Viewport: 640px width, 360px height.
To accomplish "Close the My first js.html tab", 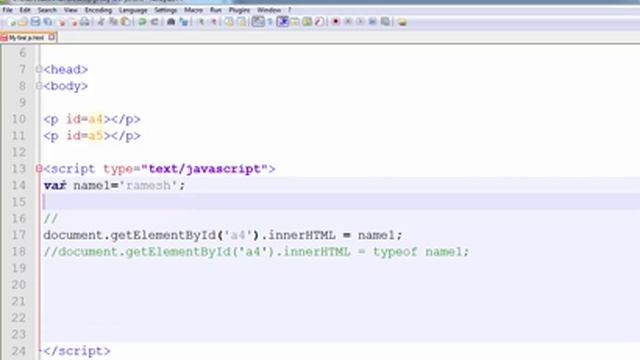I will point(52,37).
